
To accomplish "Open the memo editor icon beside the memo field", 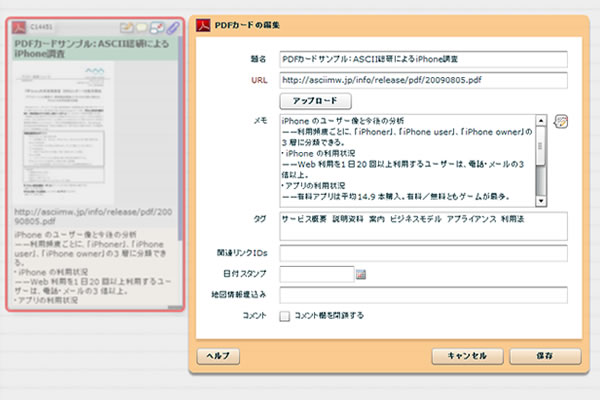I will [561, 122].
